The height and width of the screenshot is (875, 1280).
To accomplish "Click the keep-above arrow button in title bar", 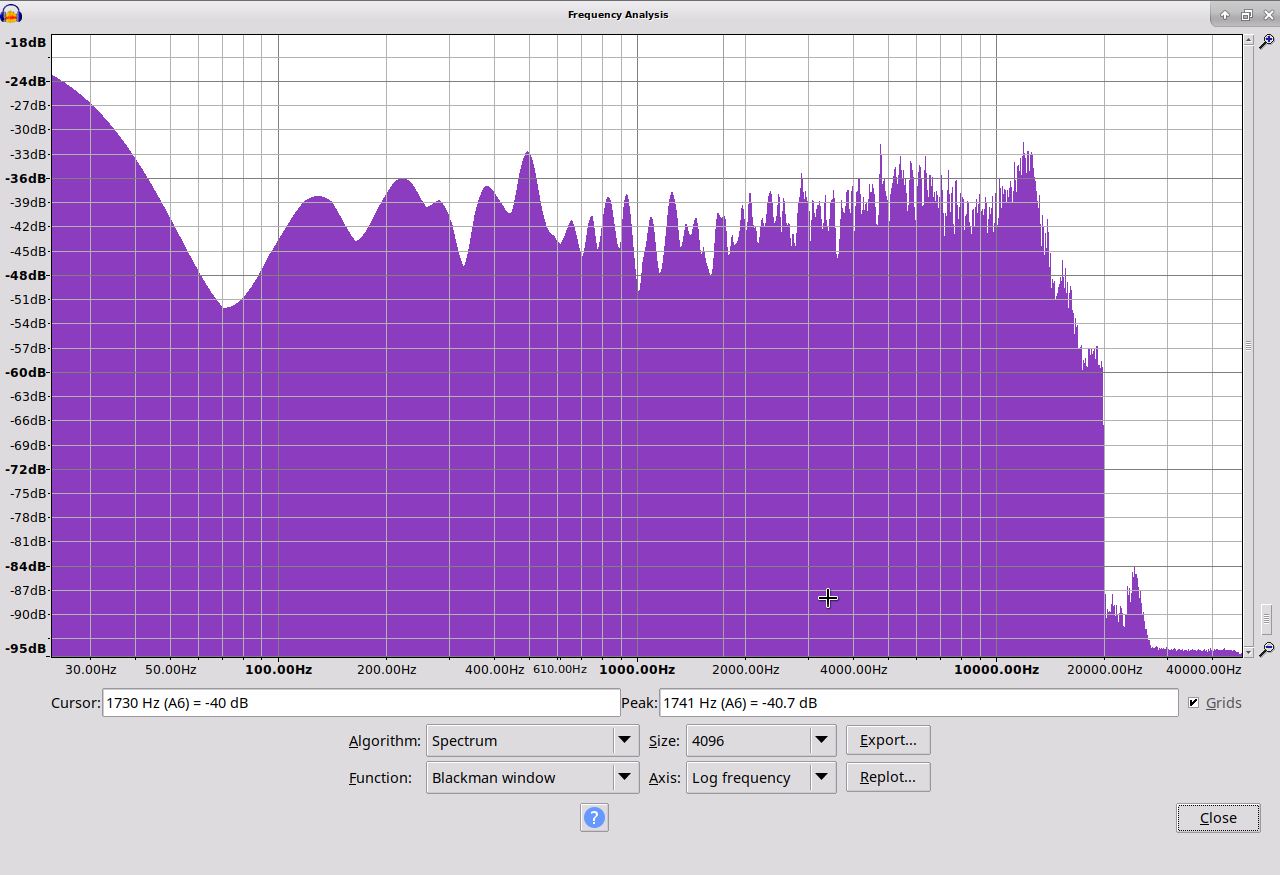I will 1225,15.
